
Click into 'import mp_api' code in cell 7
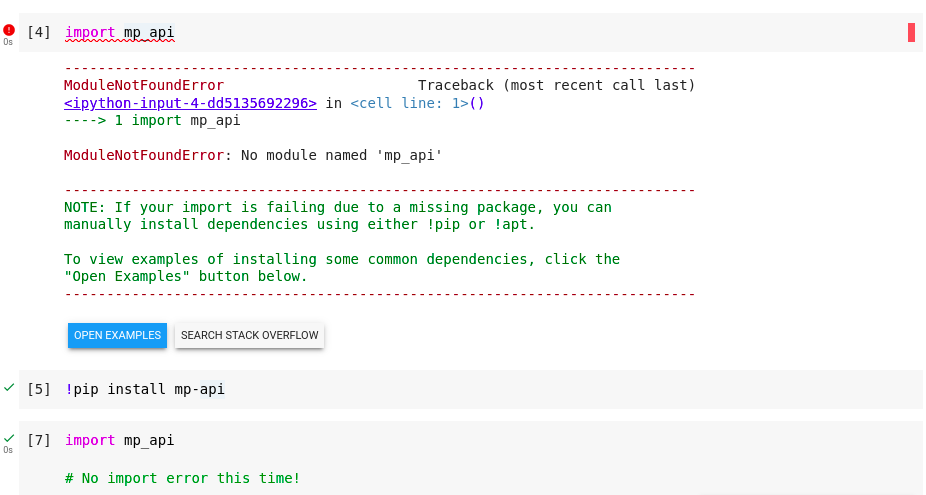[x=120, y=441]
